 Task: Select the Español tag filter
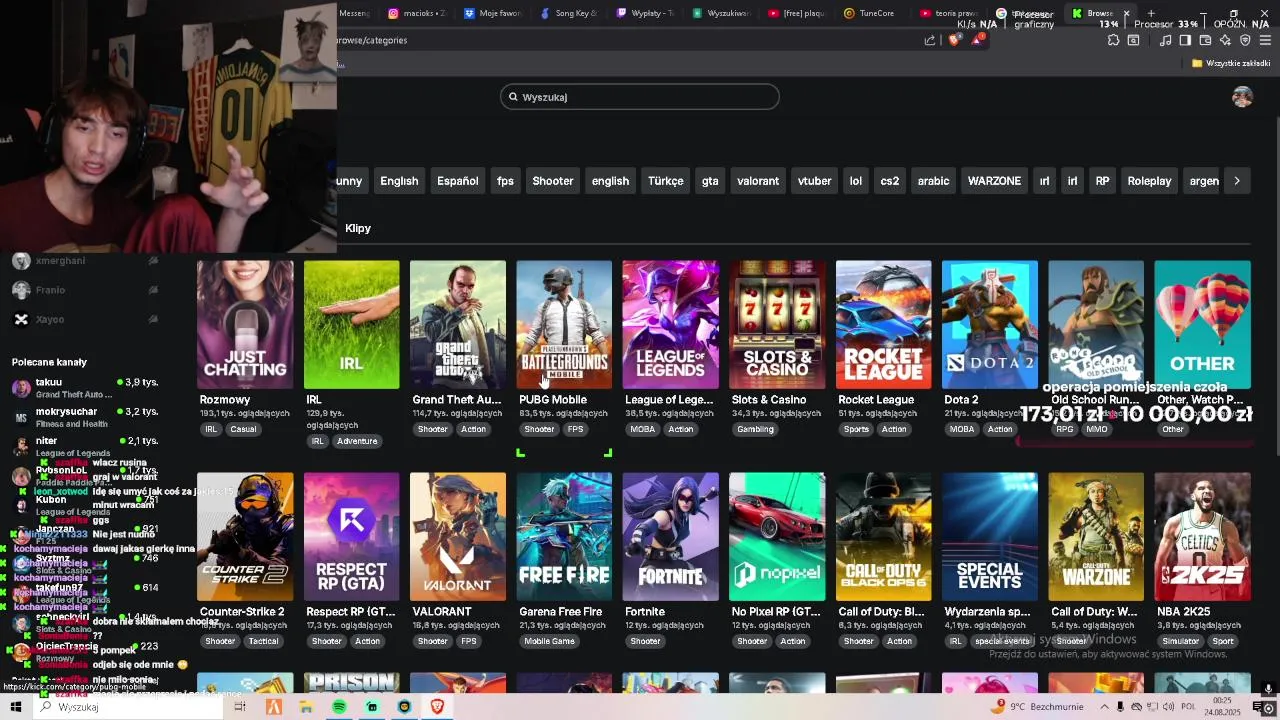click(x=457, y=181)
